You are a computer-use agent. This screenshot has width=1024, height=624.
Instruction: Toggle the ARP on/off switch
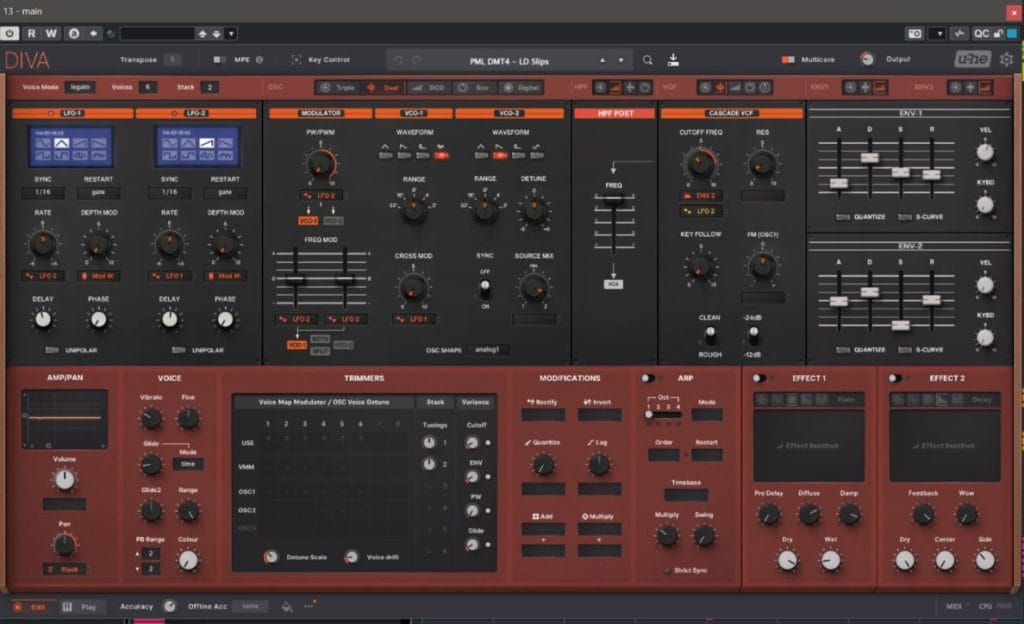(x=651, y=378)
